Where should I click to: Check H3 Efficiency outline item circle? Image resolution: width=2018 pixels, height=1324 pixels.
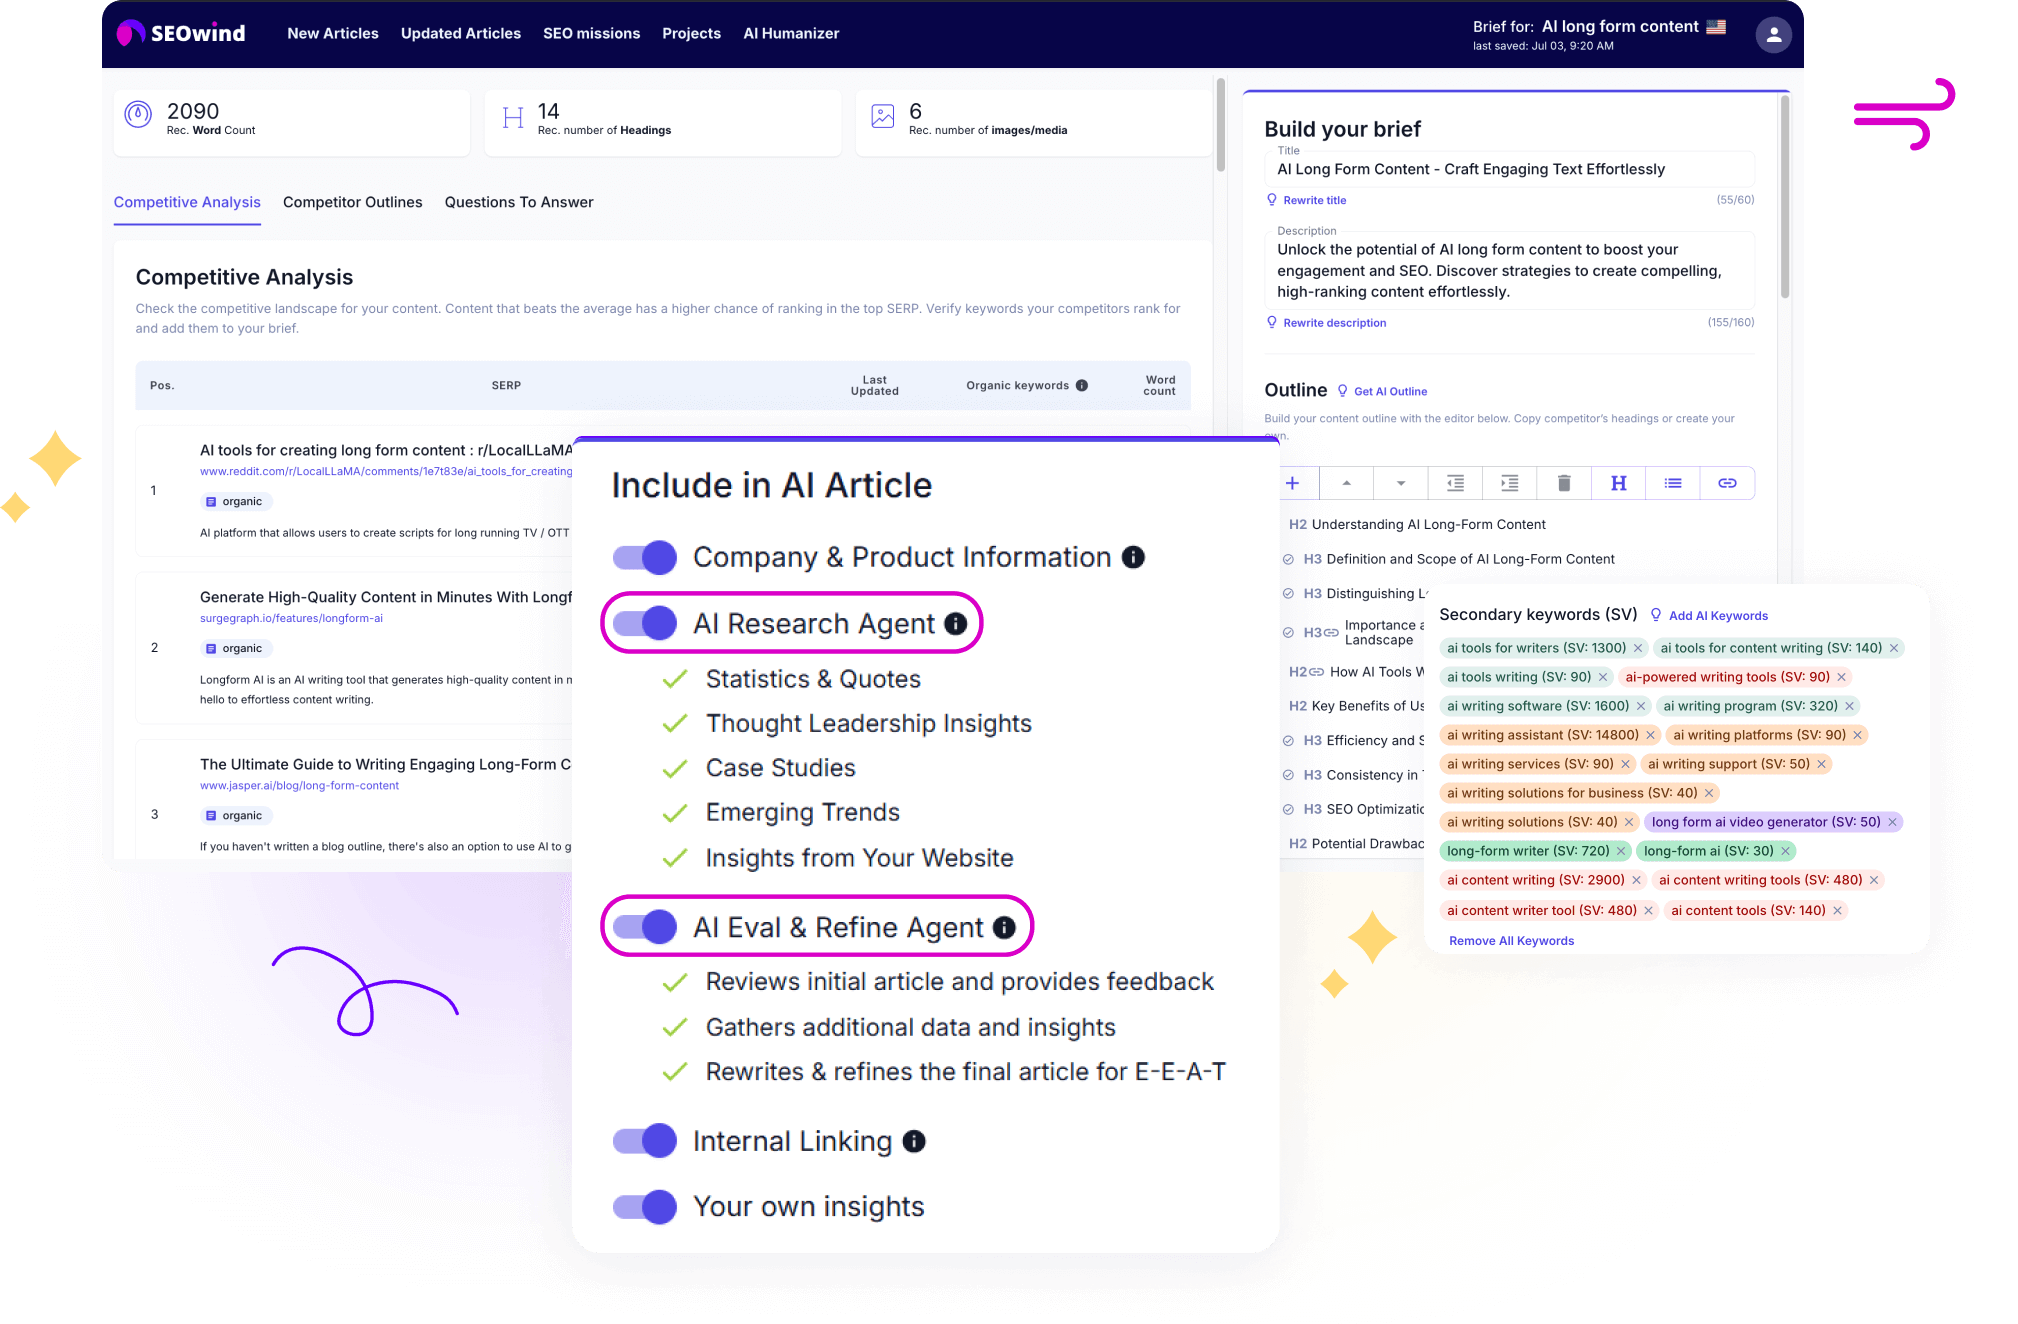(x=1288, y=741)
